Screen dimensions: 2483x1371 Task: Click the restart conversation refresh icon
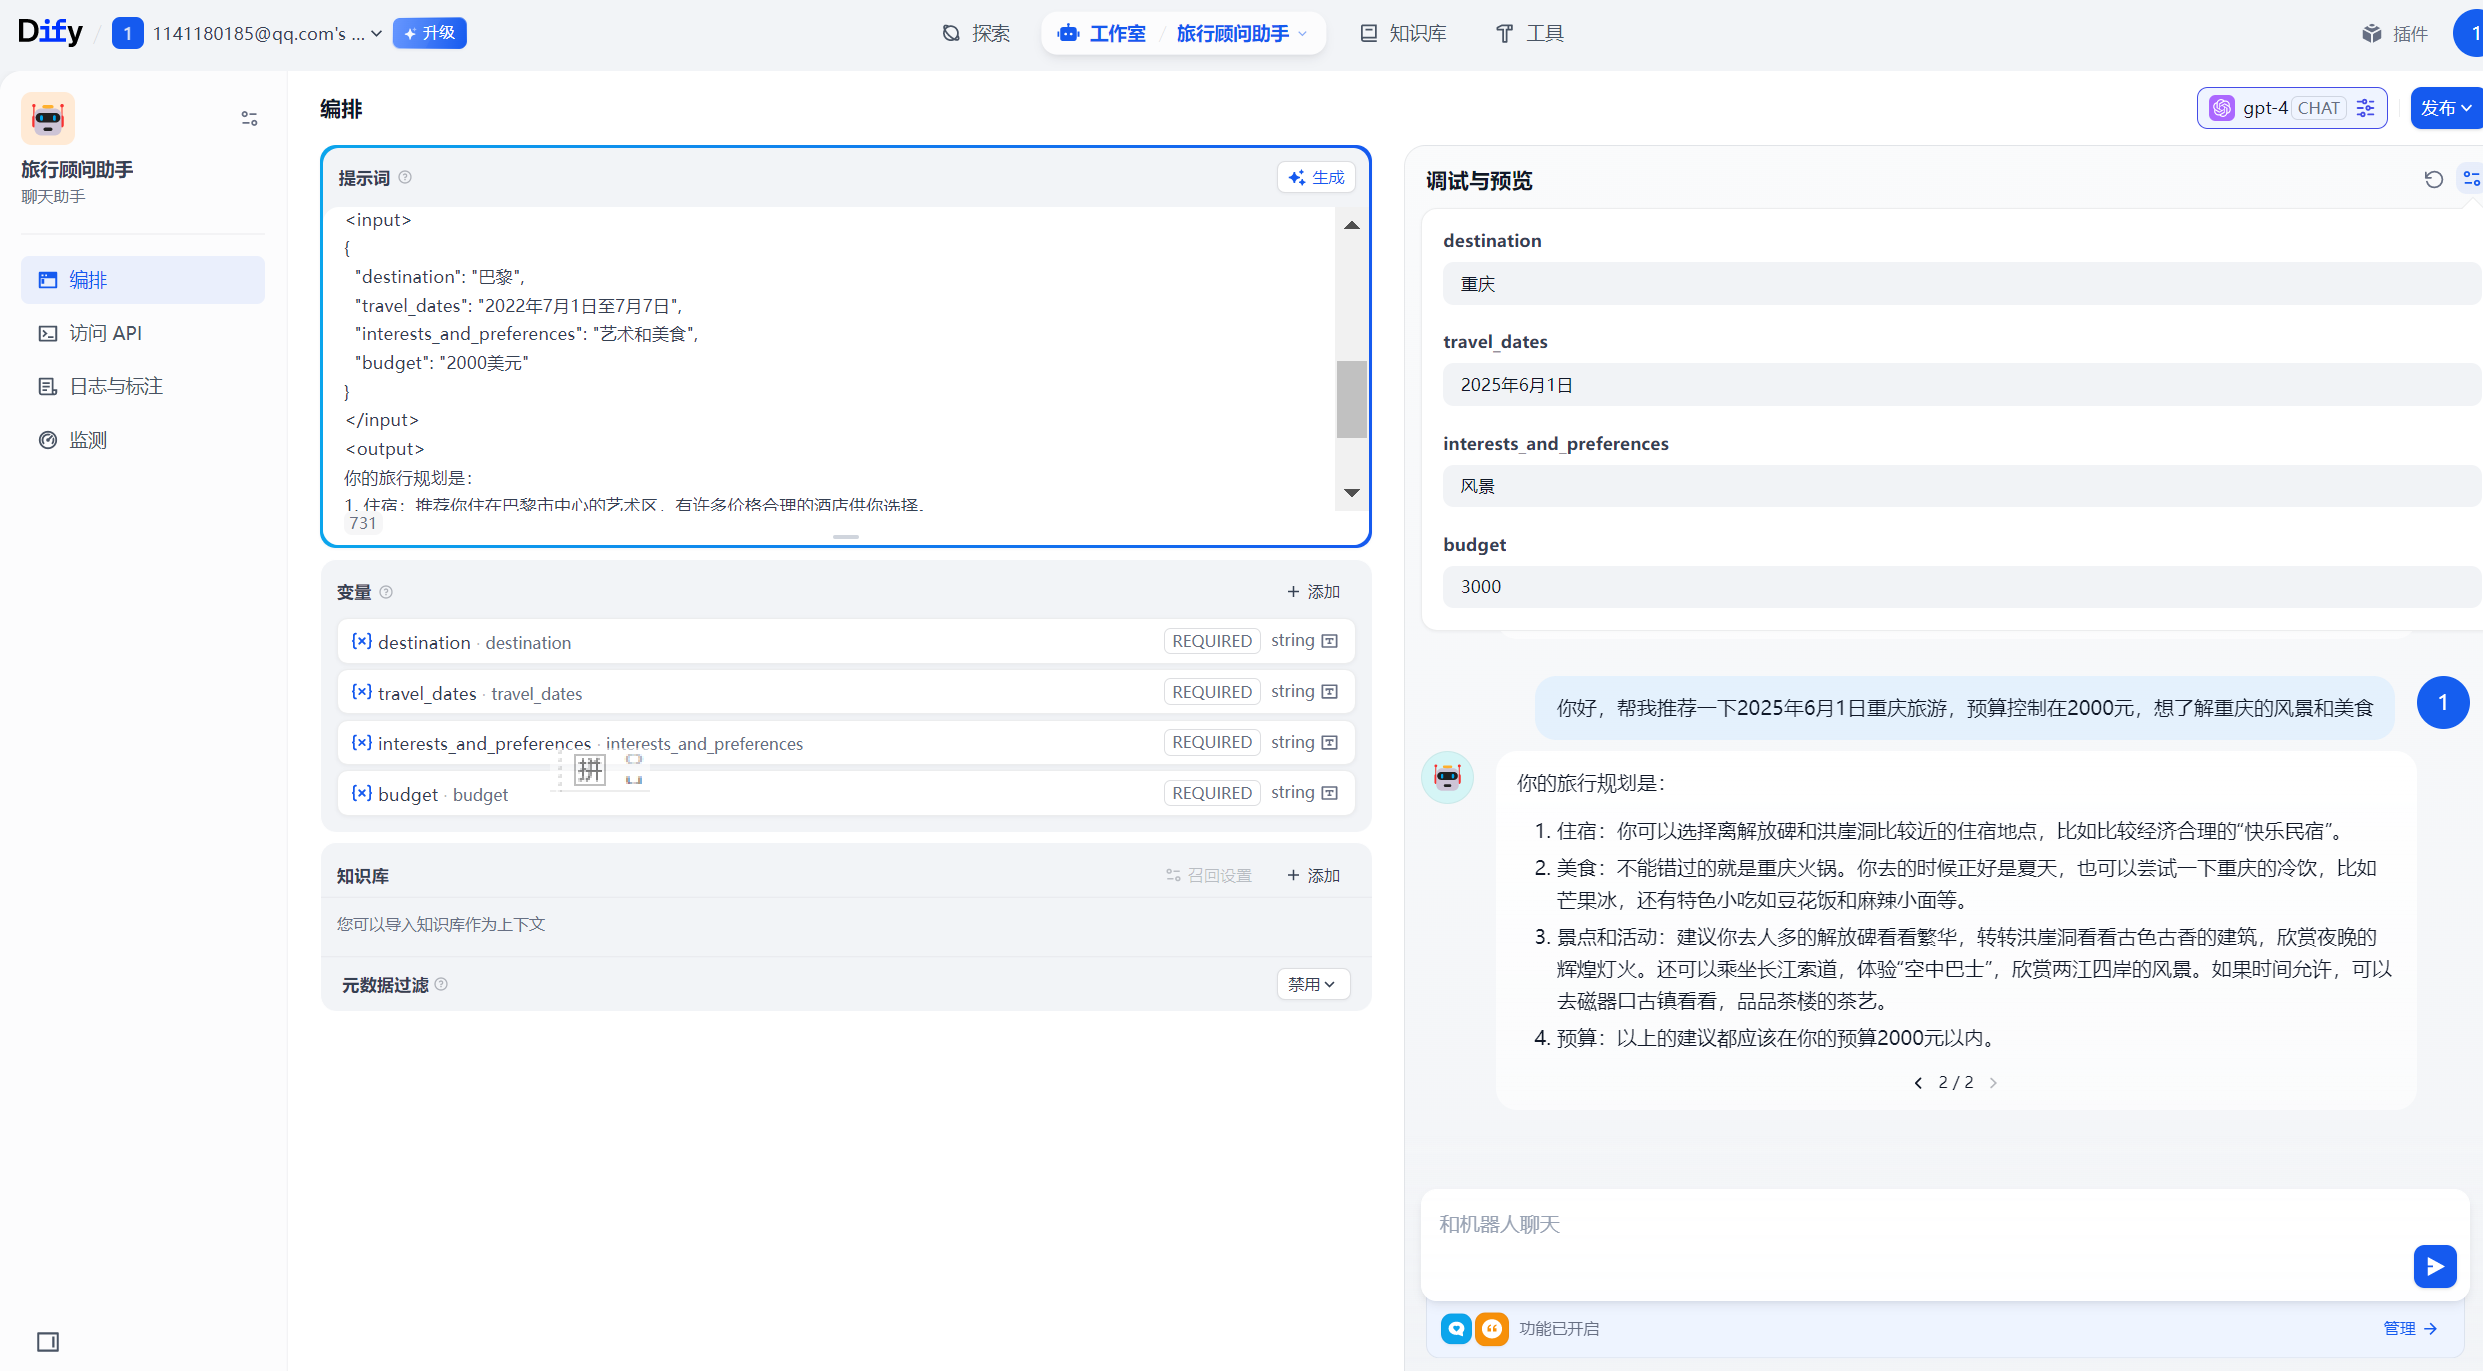click(2433, 179)
